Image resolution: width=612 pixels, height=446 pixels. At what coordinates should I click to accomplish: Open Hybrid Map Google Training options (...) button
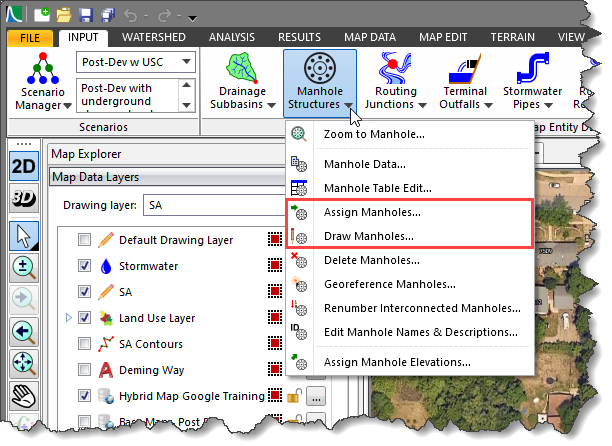316,396
